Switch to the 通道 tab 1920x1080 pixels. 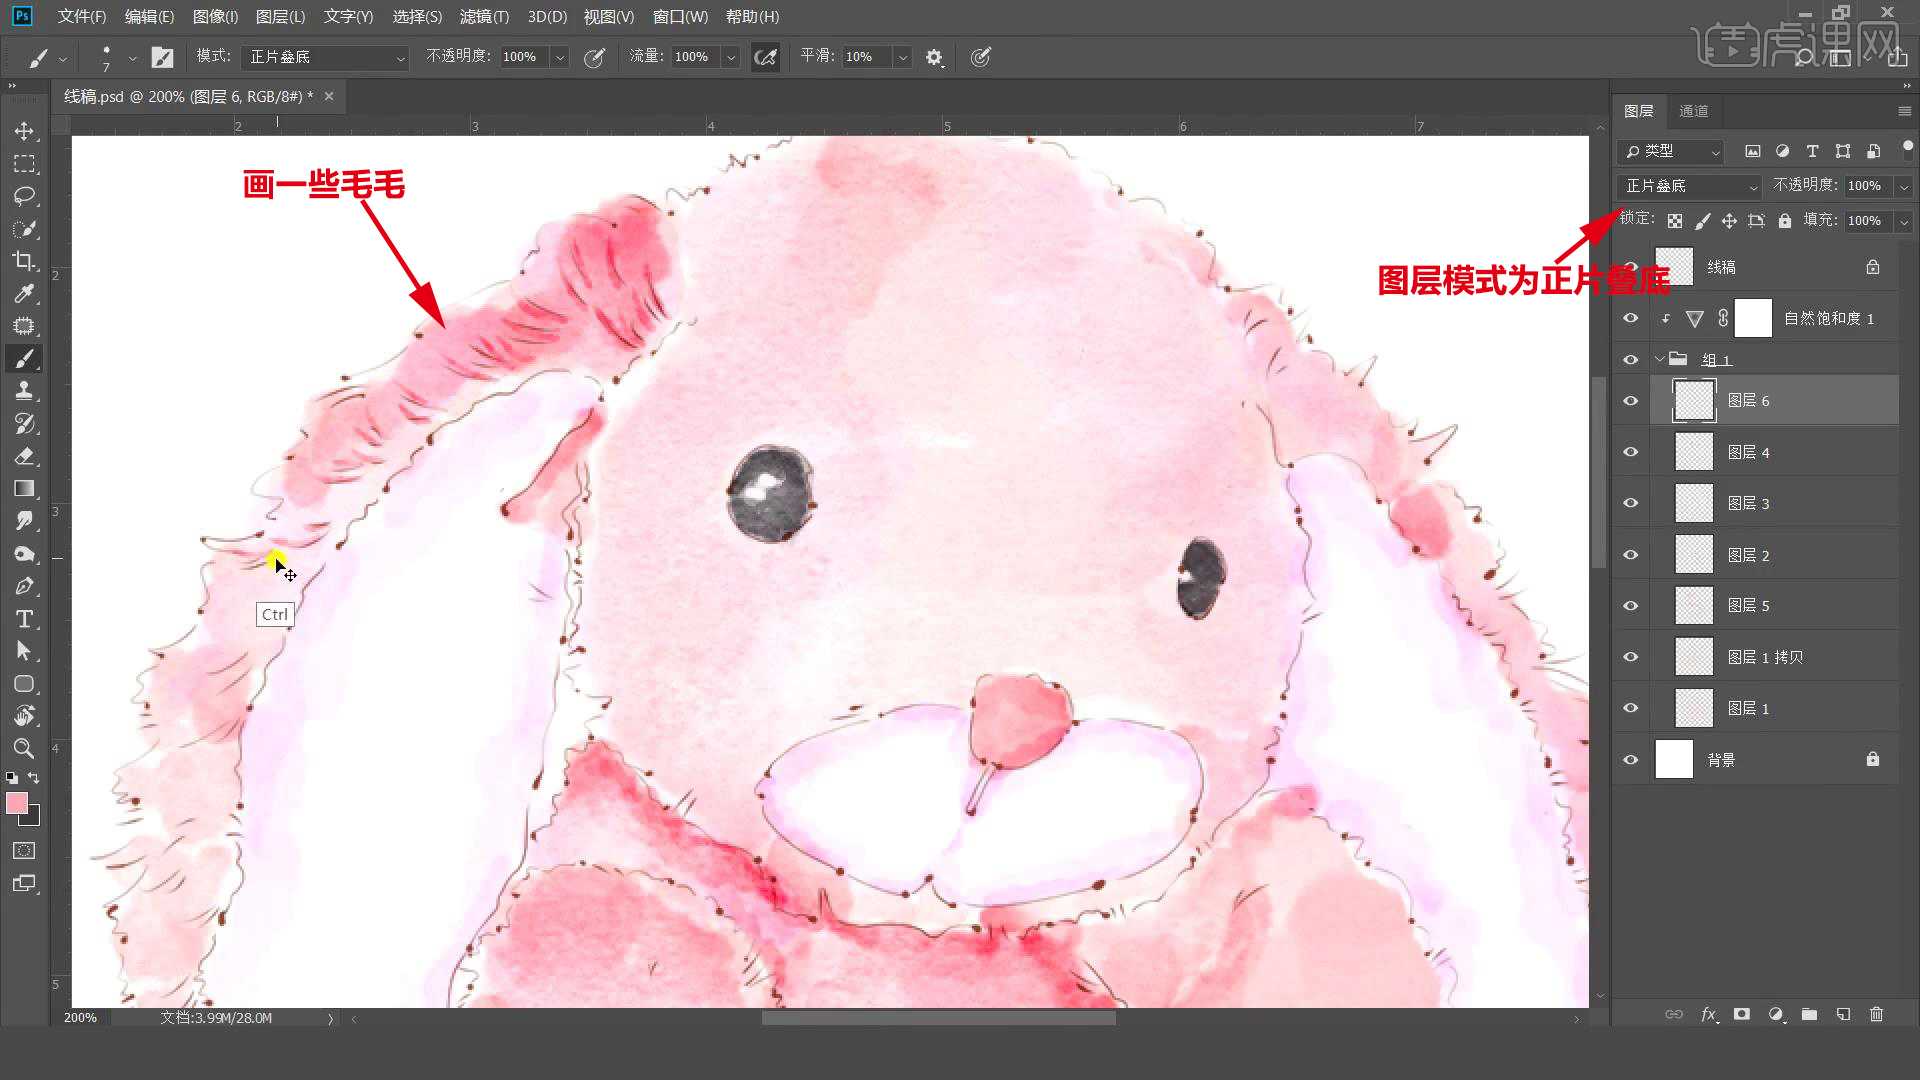tap(1693, 111)
